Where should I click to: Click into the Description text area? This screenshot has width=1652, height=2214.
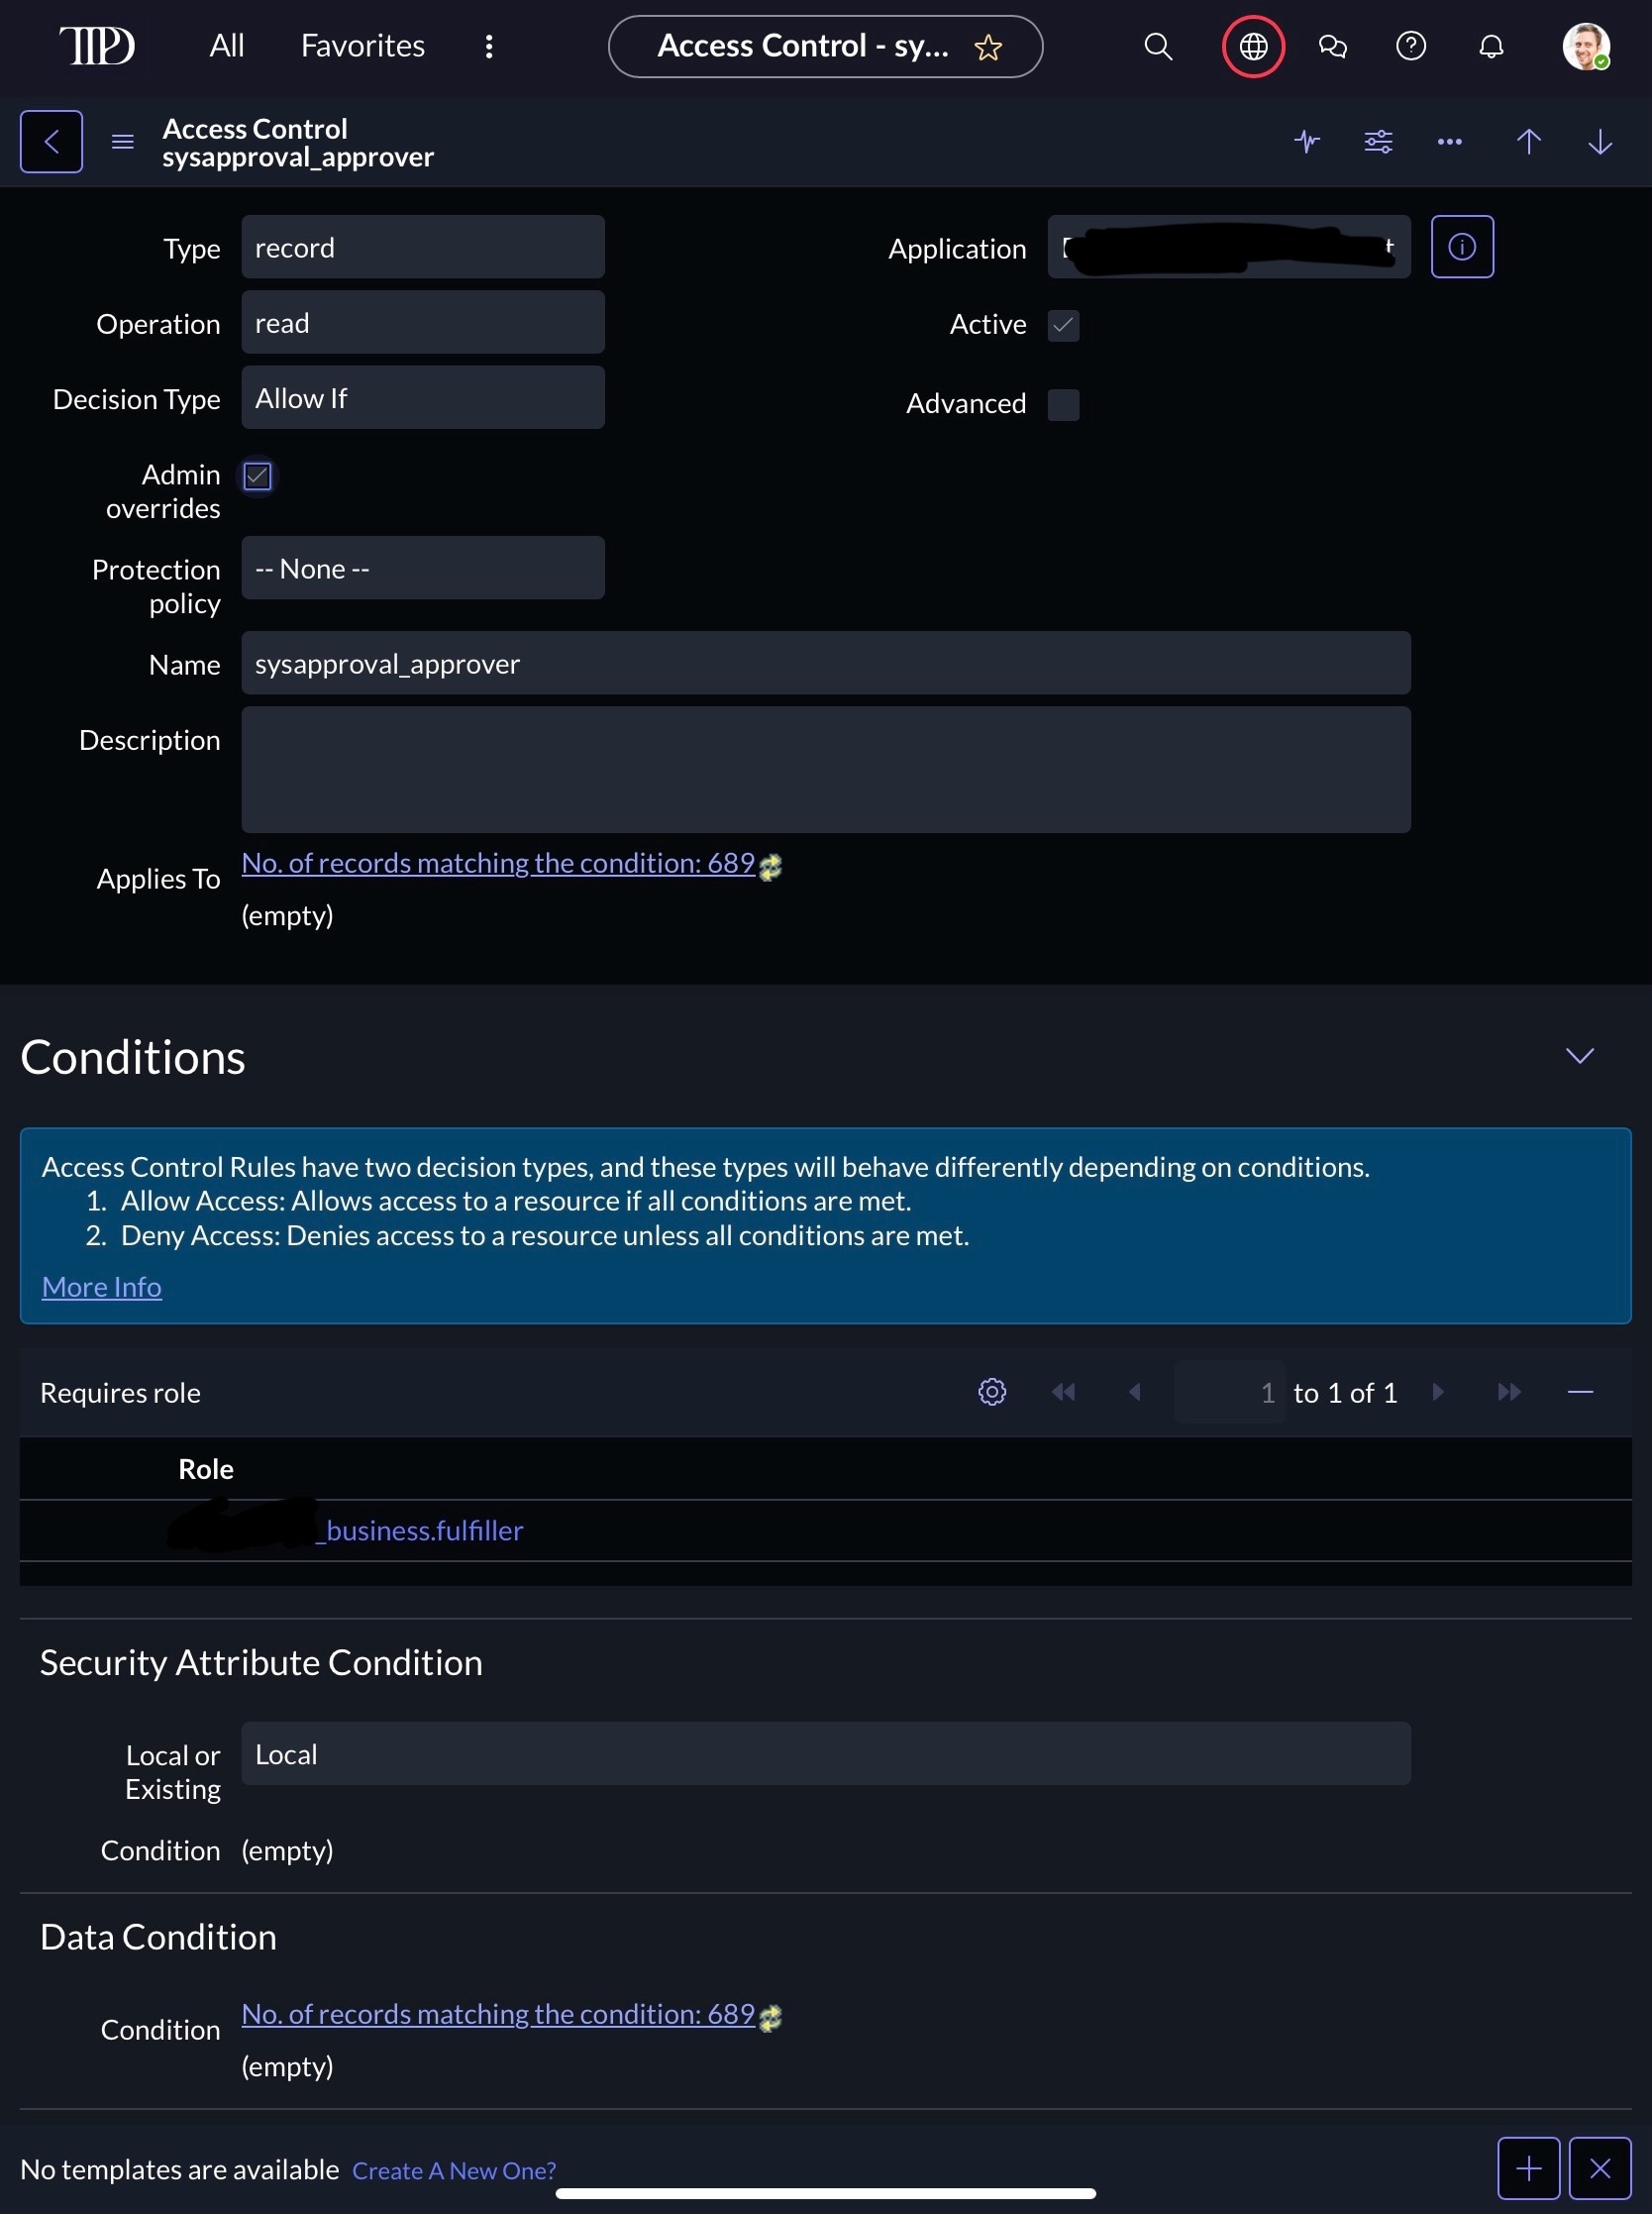(x=825, y=769)
